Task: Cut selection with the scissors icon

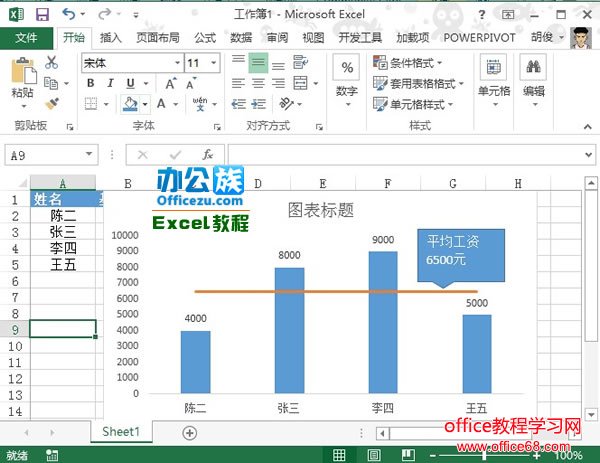Action: 51,62
